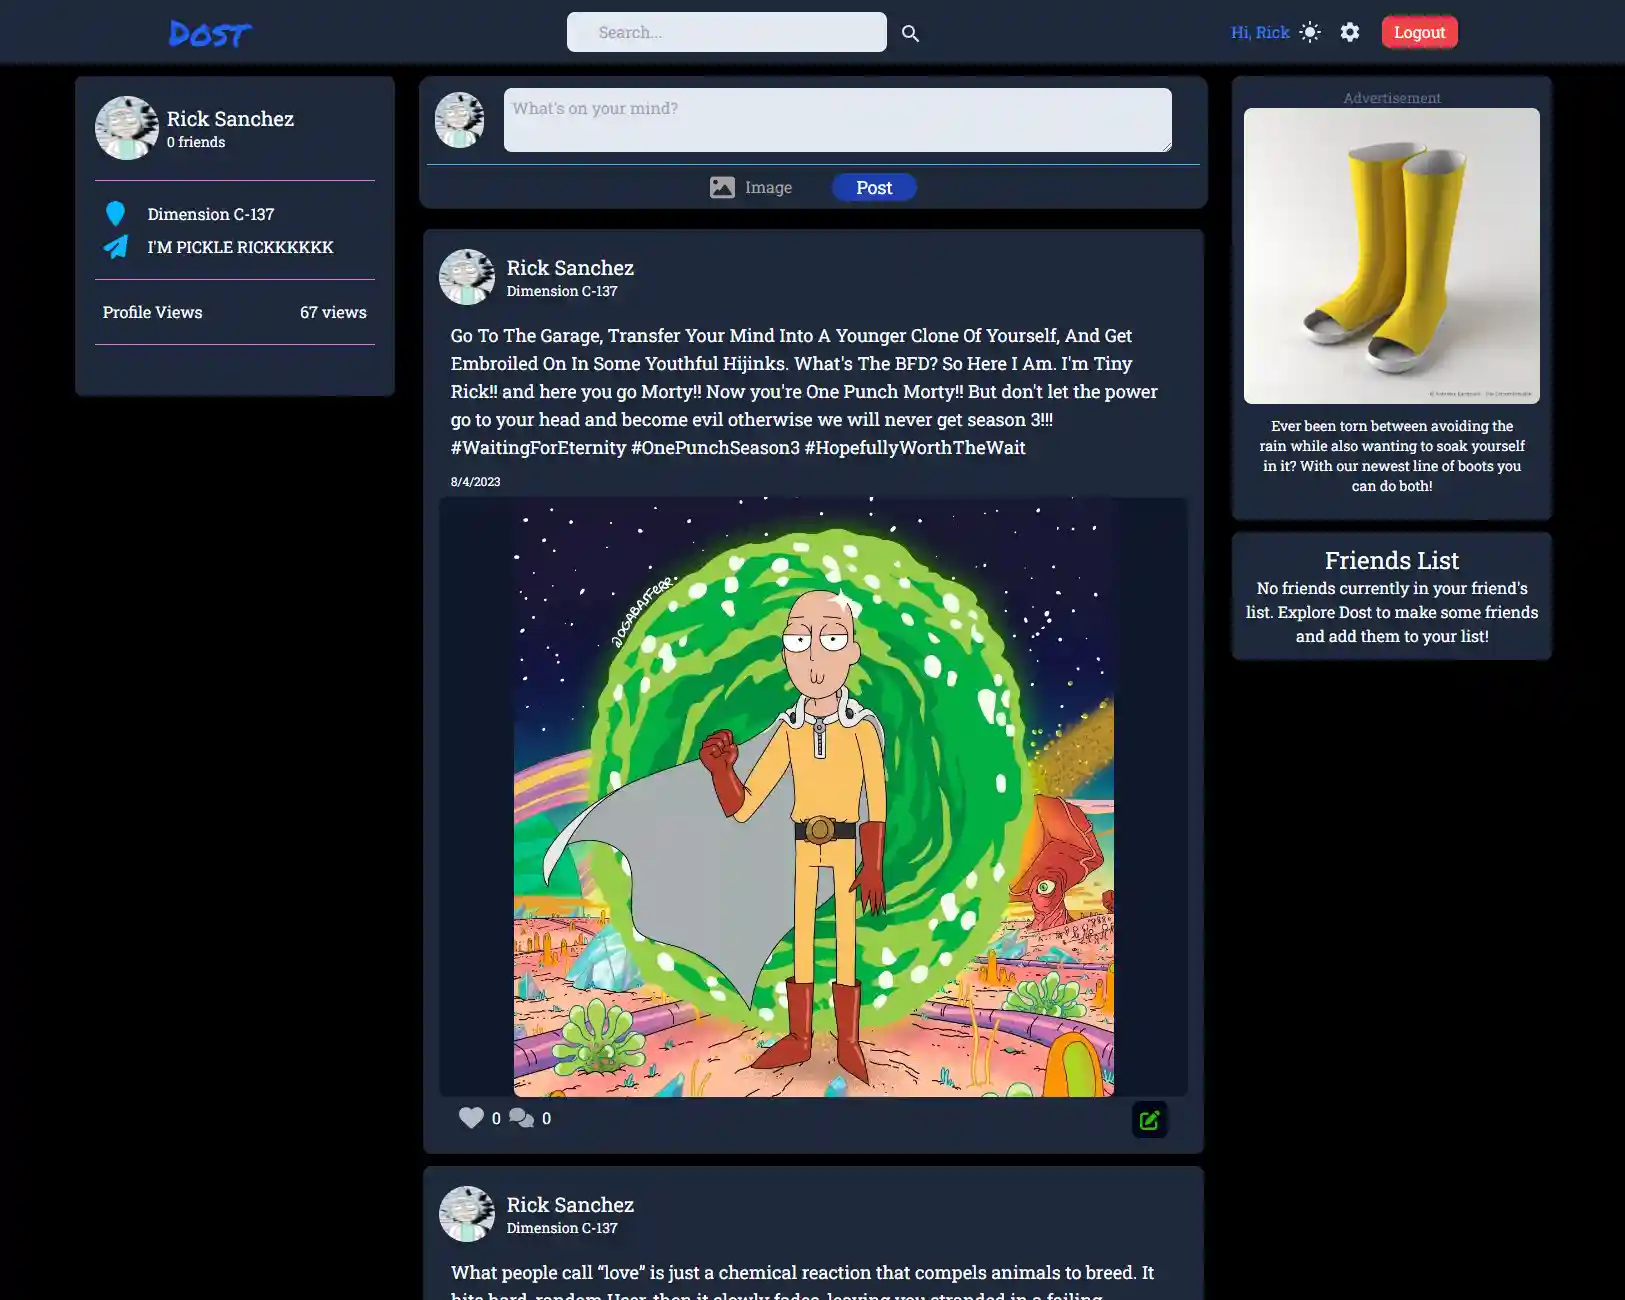
Task: Open comments with the speech bubble icon
Action: point(522,1117)
